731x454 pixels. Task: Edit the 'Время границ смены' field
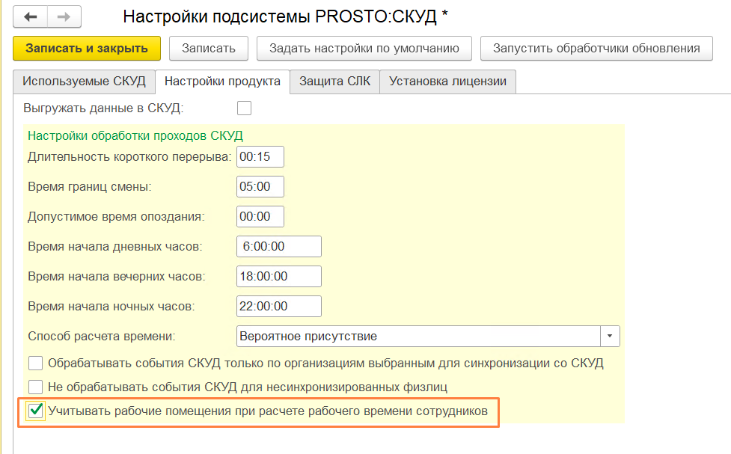260,187
